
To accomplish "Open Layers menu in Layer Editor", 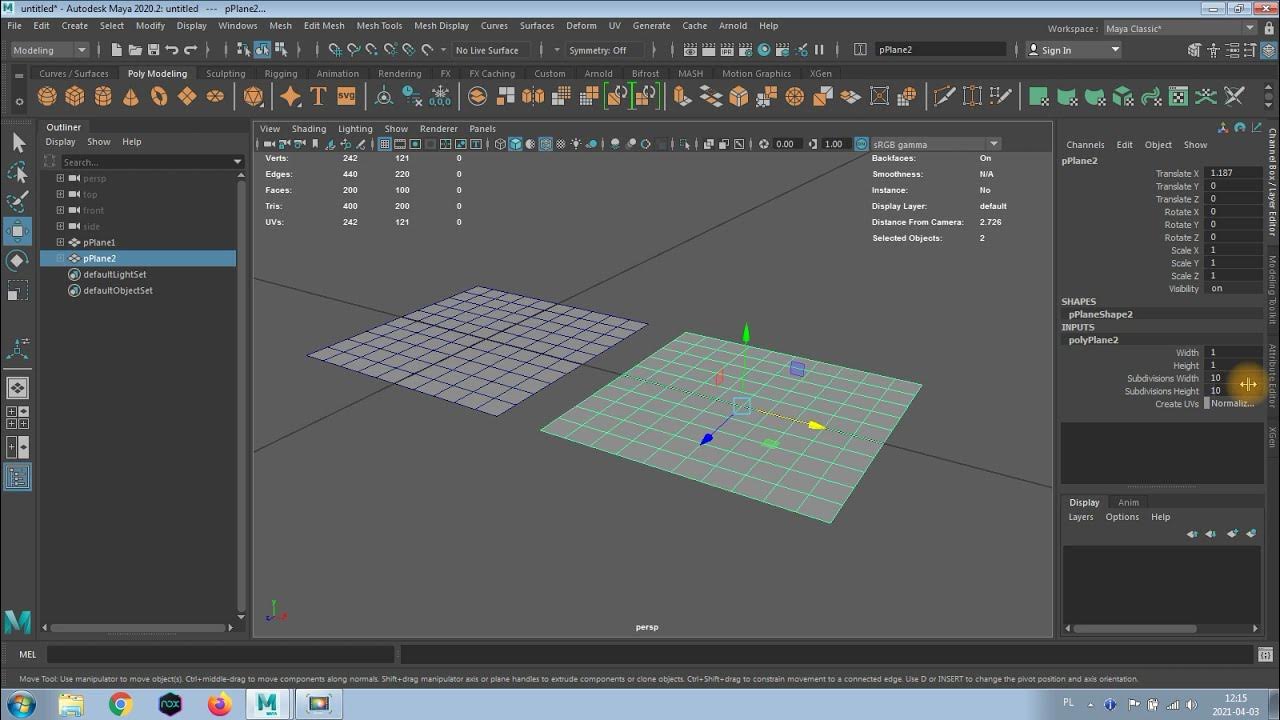I will pos(1081,517).
